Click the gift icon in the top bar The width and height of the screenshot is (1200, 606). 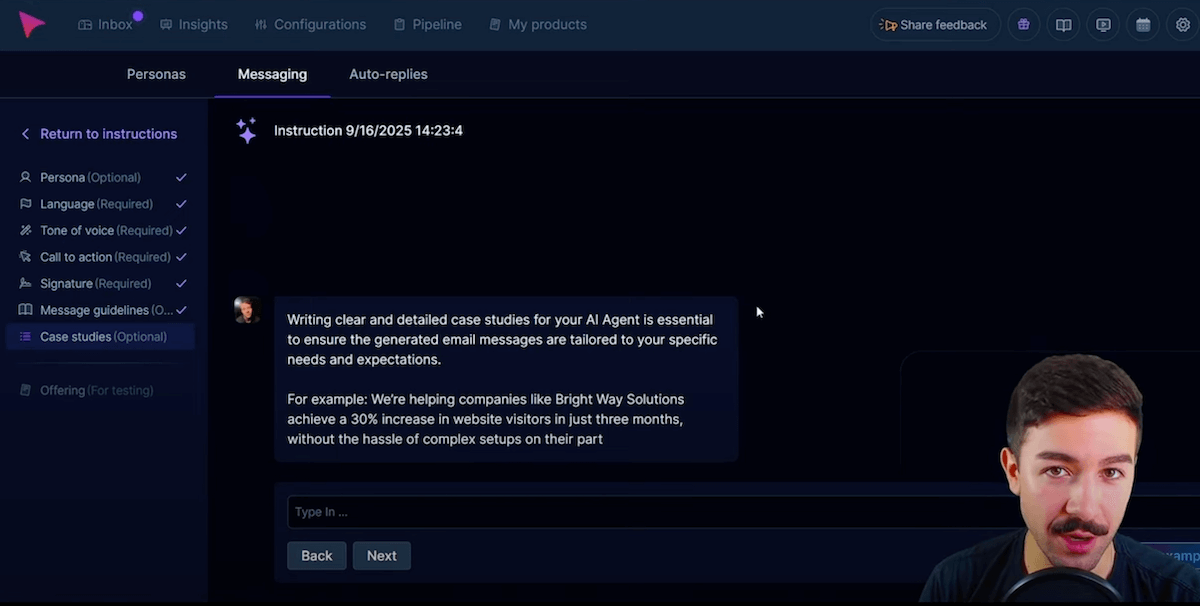(x=1023, y=25)
